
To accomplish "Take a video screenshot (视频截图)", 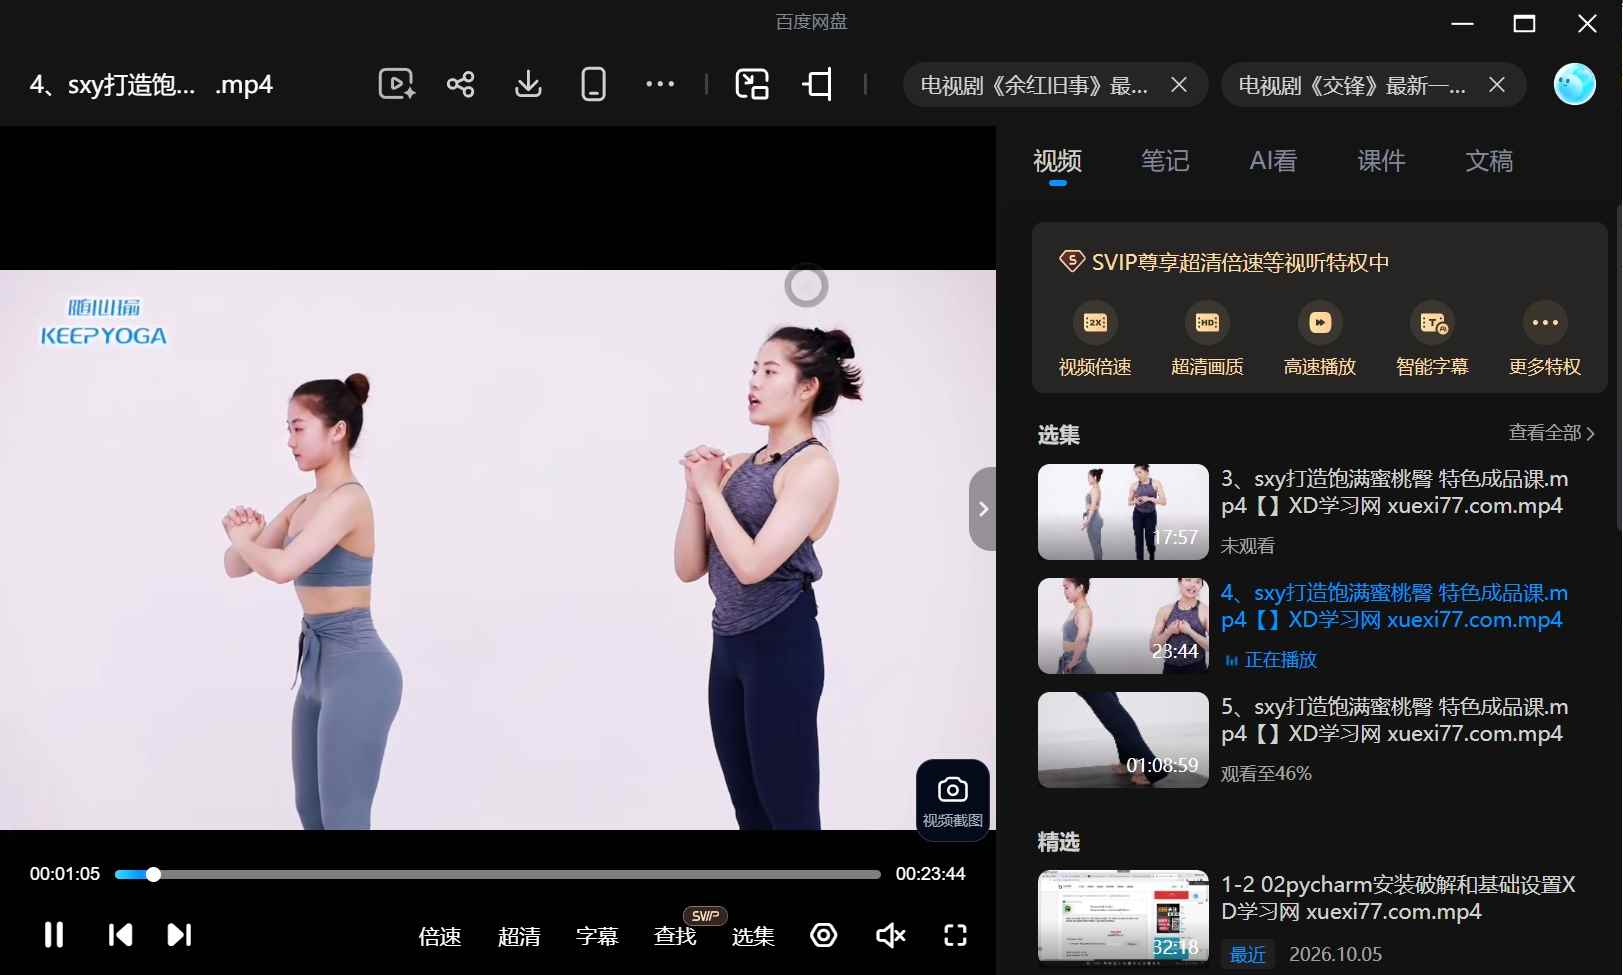I will pos(953,800).
